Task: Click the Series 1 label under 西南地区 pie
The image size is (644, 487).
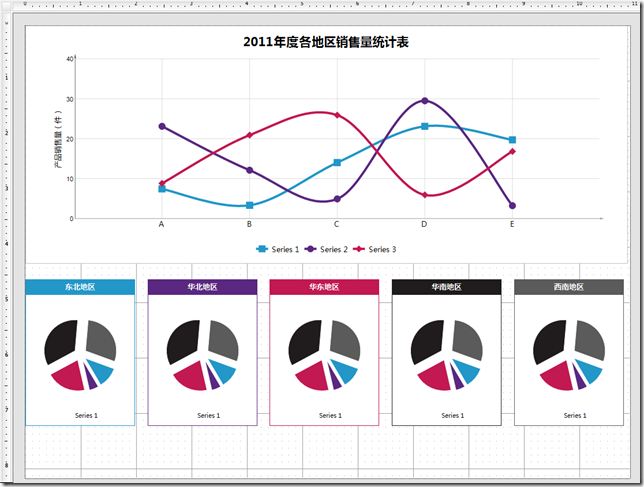Action: pos(575,416)
